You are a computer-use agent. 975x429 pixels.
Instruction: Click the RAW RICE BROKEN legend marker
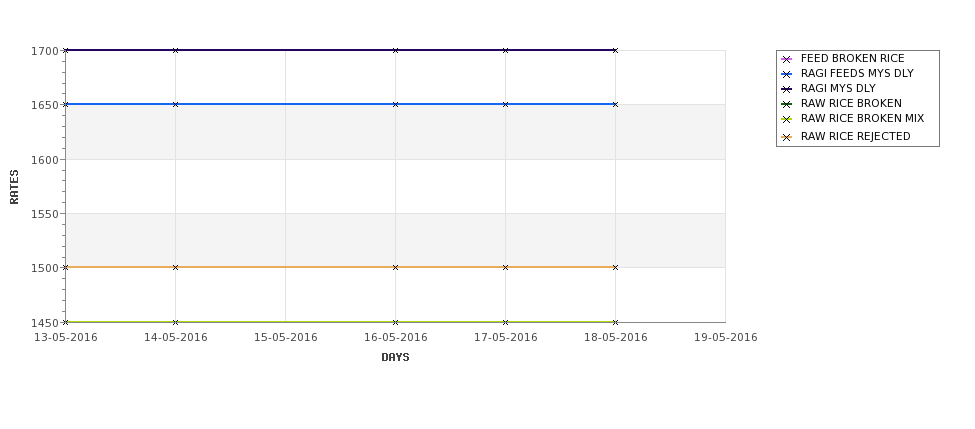pos(786,104)
